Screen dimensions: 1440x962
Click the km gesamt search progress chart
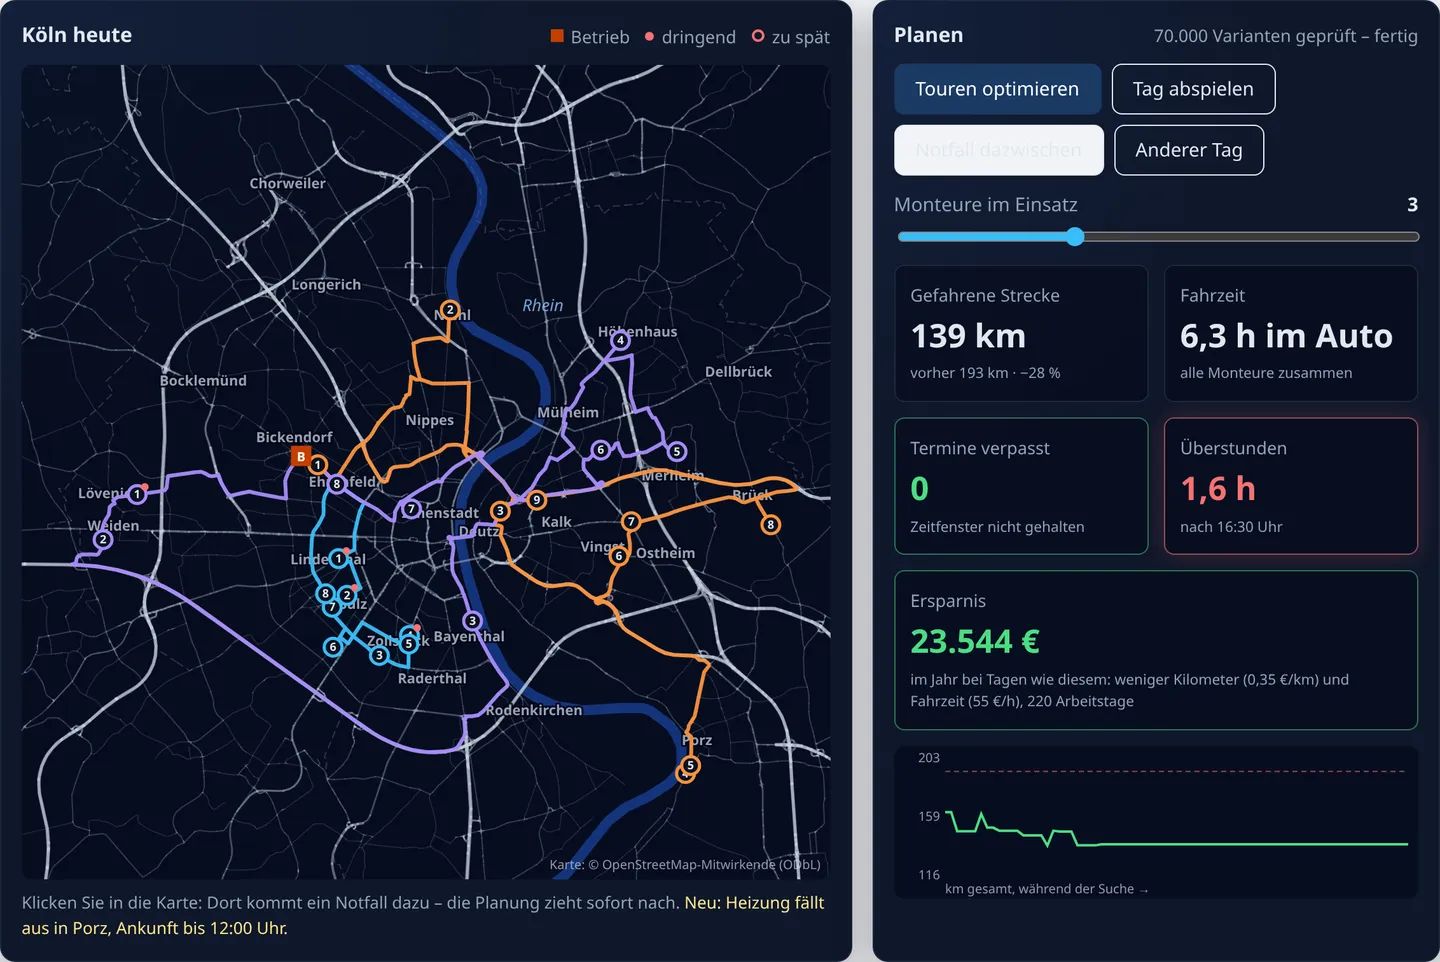[x=1156, y=822]
